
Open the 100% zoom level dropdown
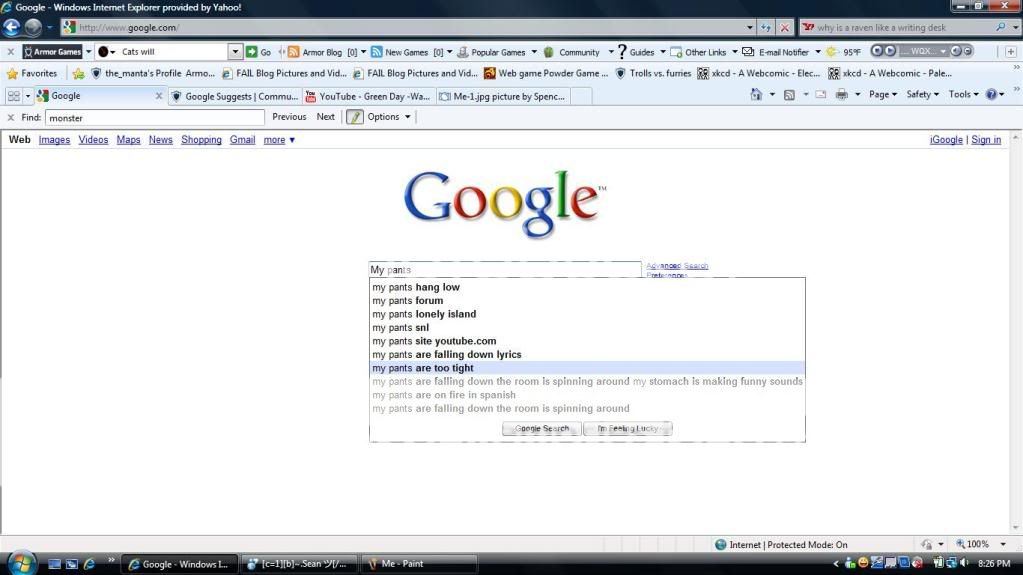coord(1003,544)
